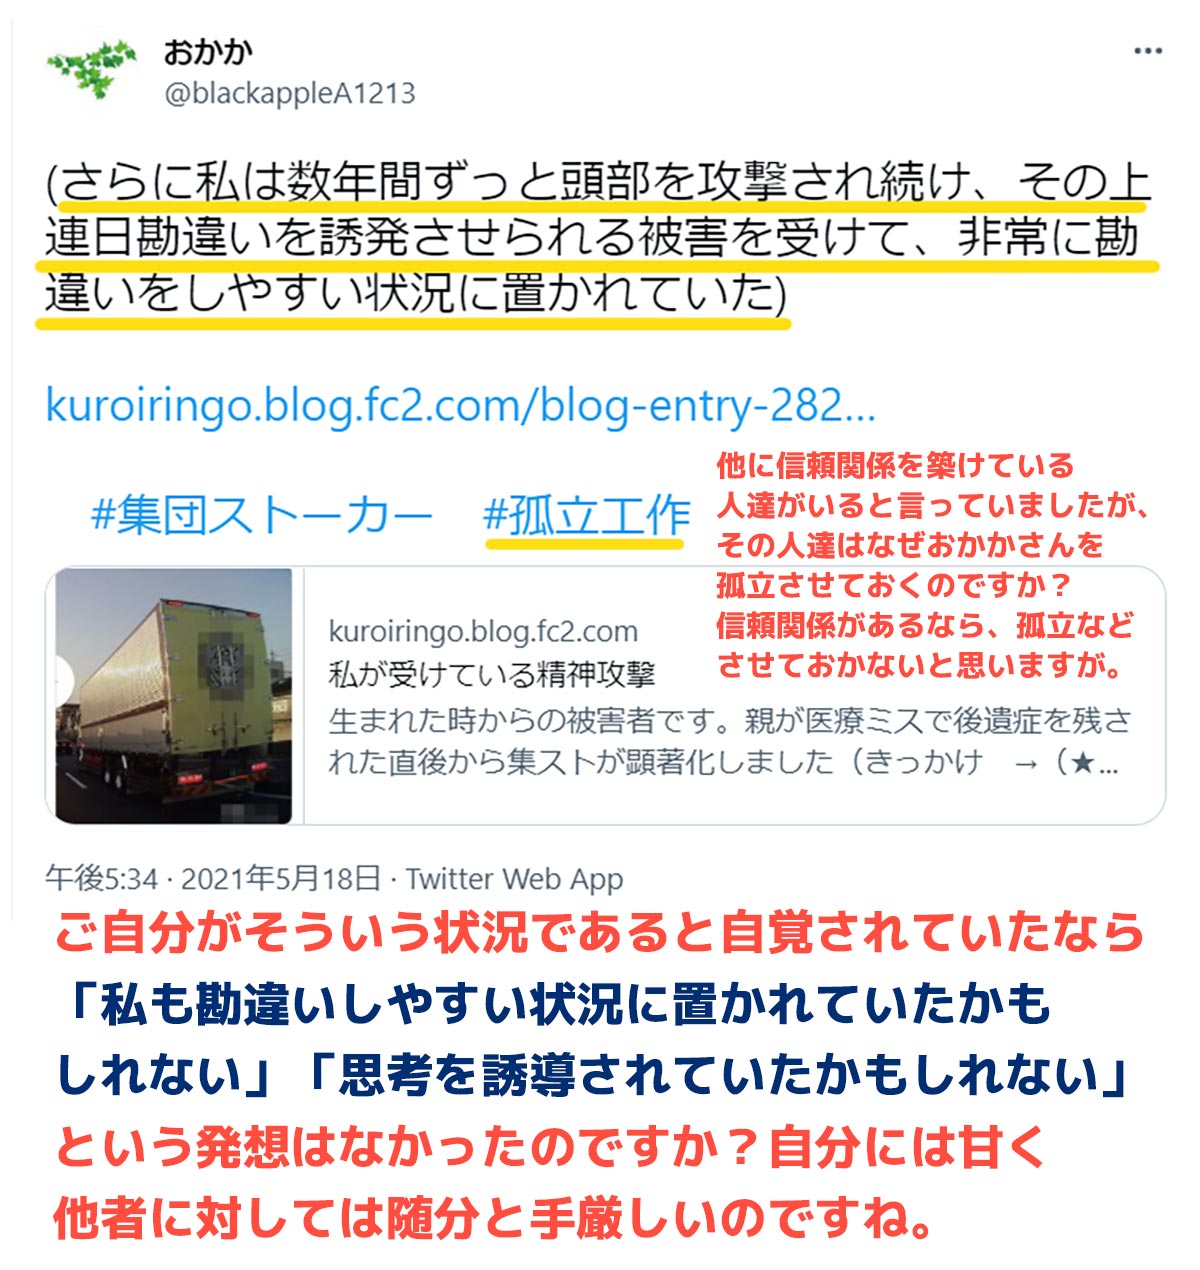
Task: Open the Twitter Web App source label
Action: tap(514, 878)
